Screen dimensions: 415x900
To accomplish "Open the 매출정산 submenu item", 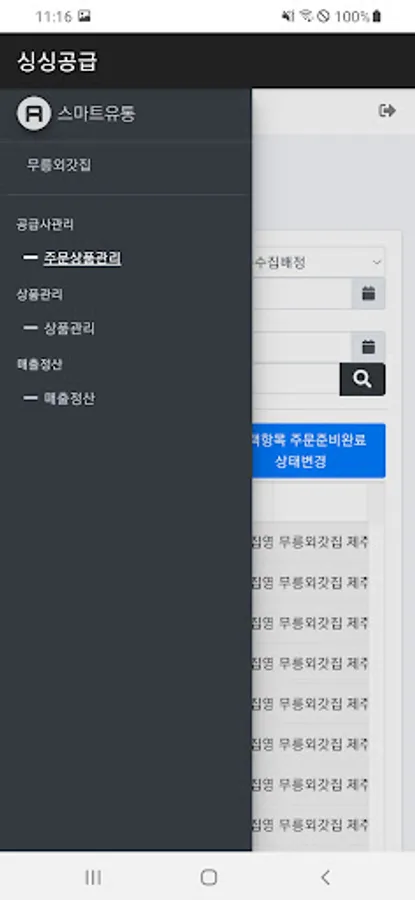I will coord(69,399).
